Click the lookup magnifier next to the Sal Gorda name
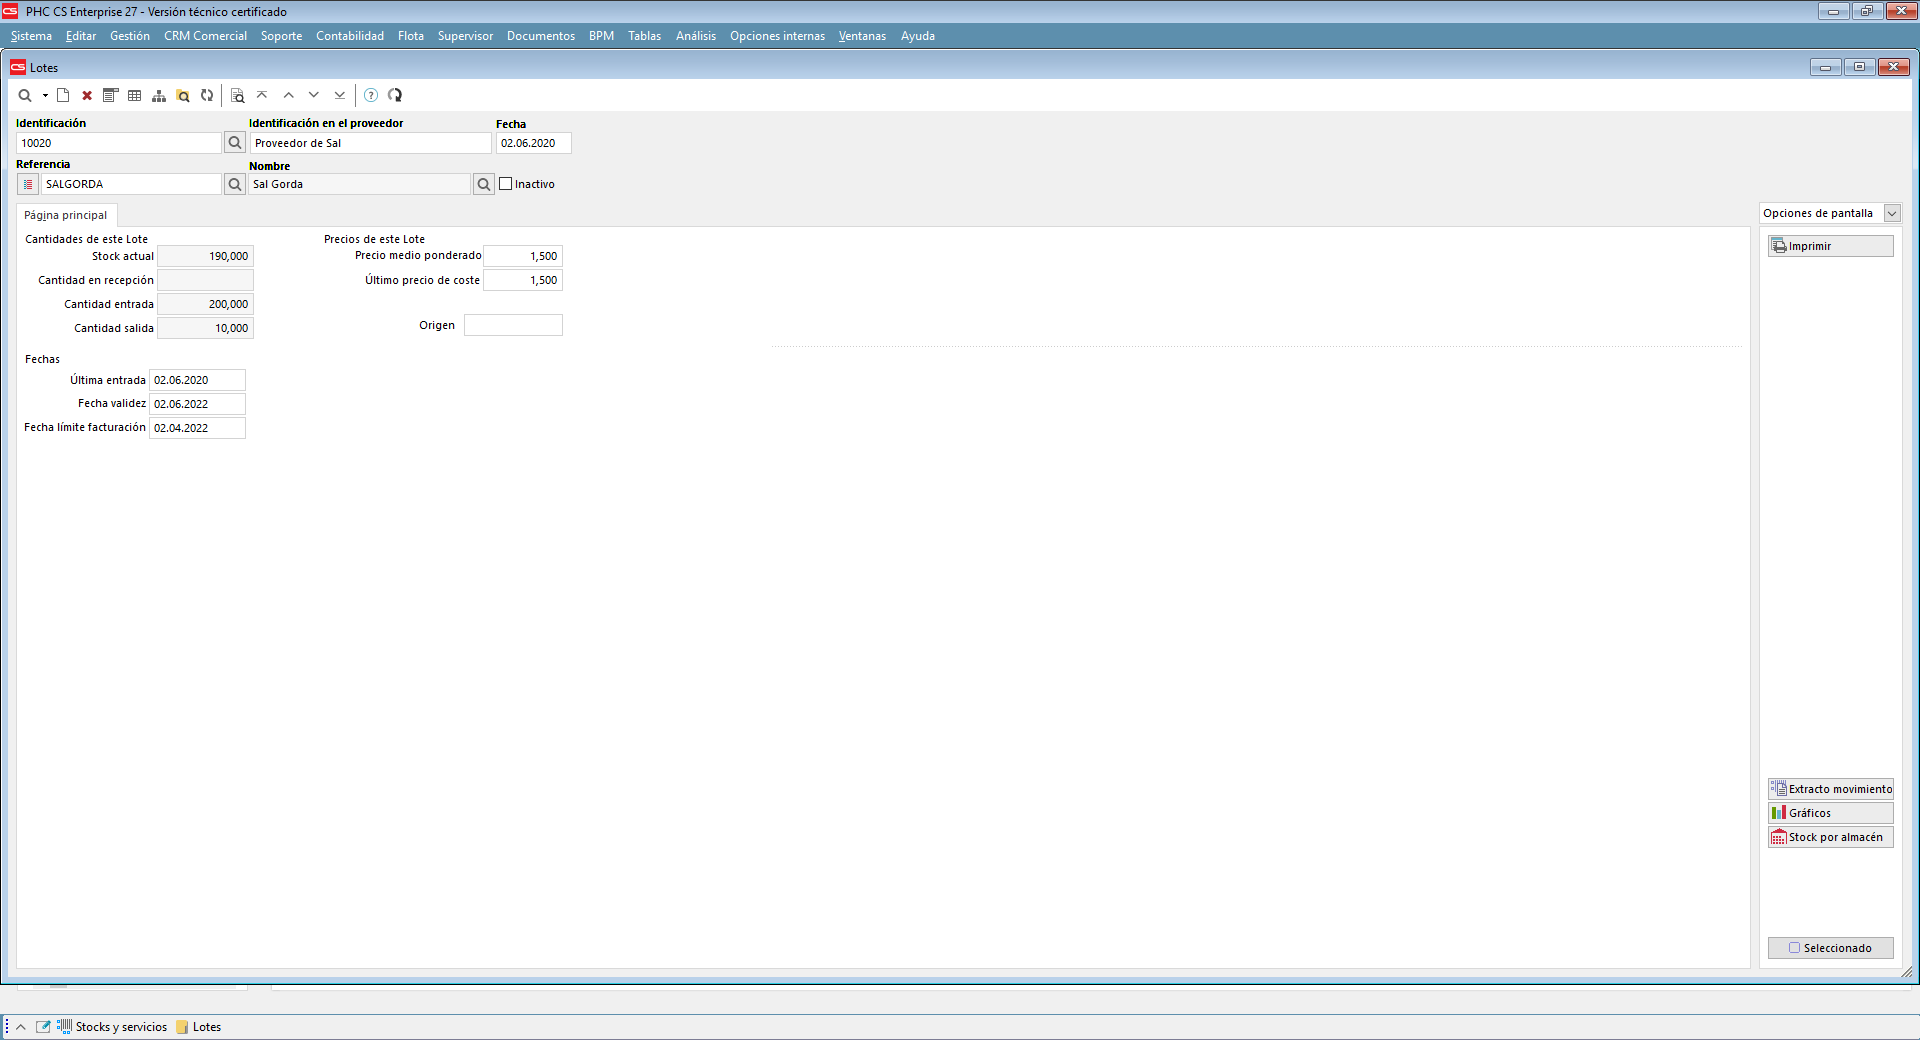Viewport: 1920px width, 1040px height. [484, 184]
